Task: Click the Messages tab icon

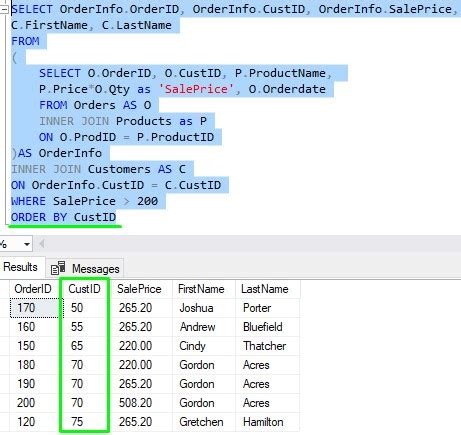Action: click(58, 268)
